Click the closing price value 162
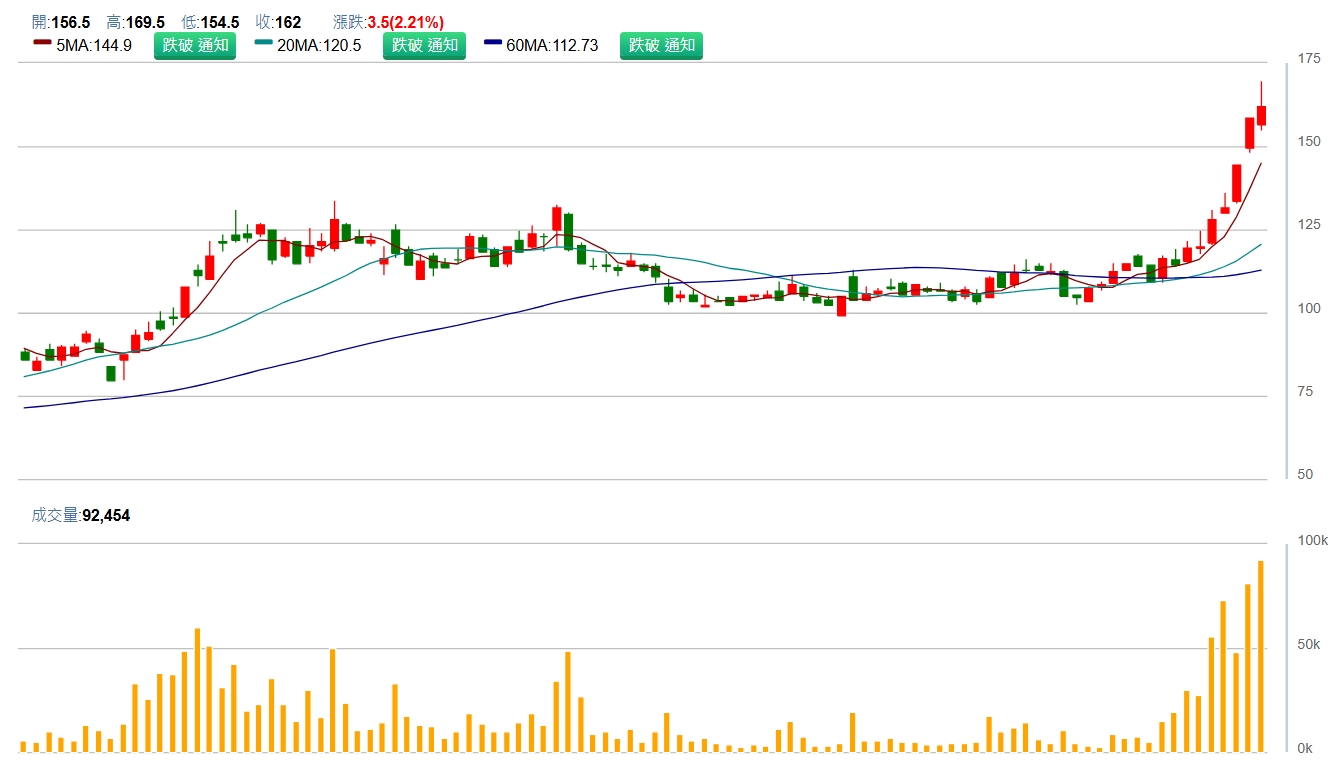Image resolution: width=1333 pixels, height=767 pixels. point(288,22)
